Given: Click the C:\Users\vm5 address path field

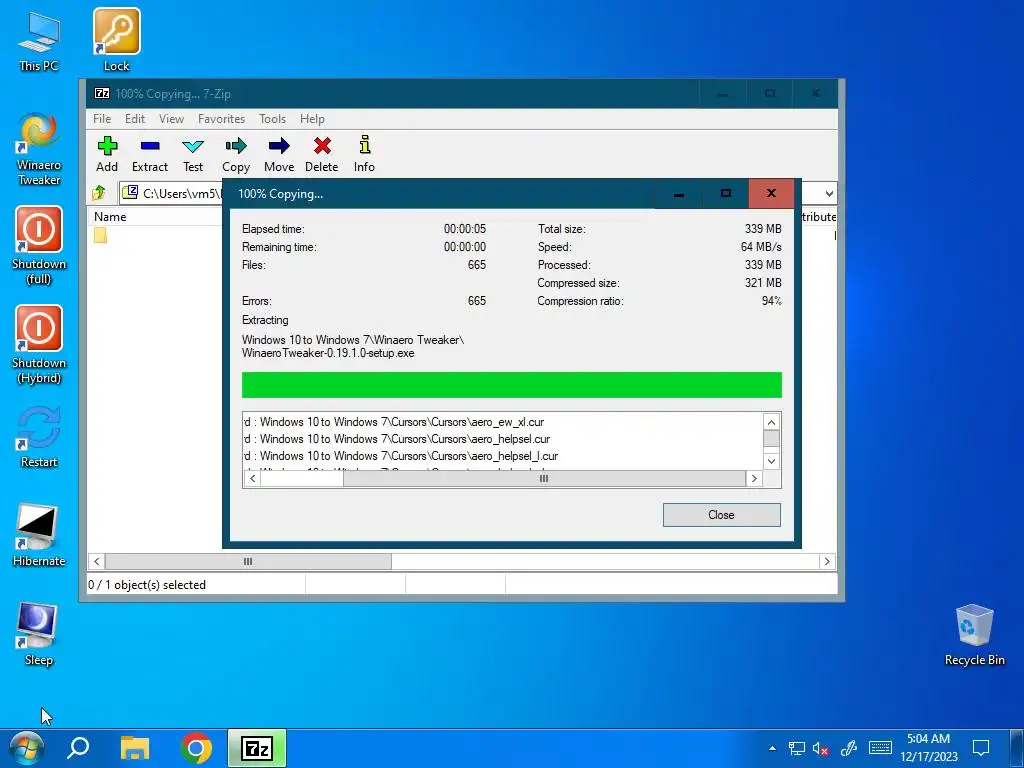Looking at the screenshot, I should 172,193.
